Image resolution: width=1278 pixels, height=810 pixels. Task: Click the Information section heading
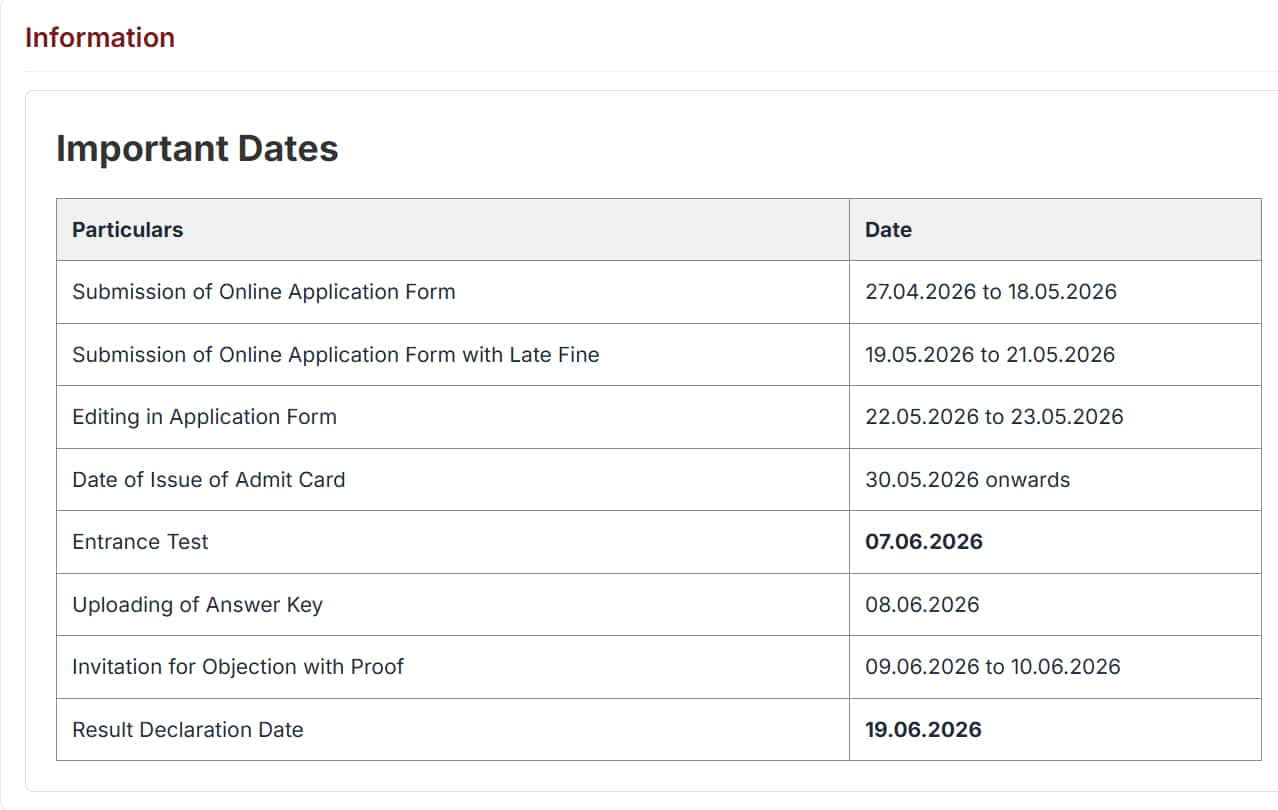click(99, 38)
